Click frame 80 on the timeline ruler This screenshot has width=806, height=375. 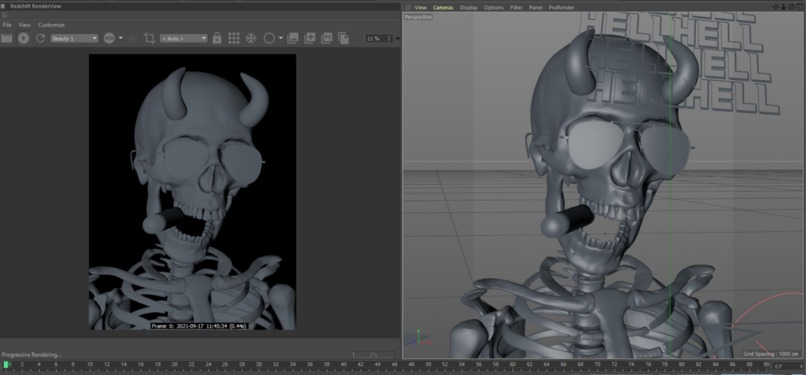point(682,365)
